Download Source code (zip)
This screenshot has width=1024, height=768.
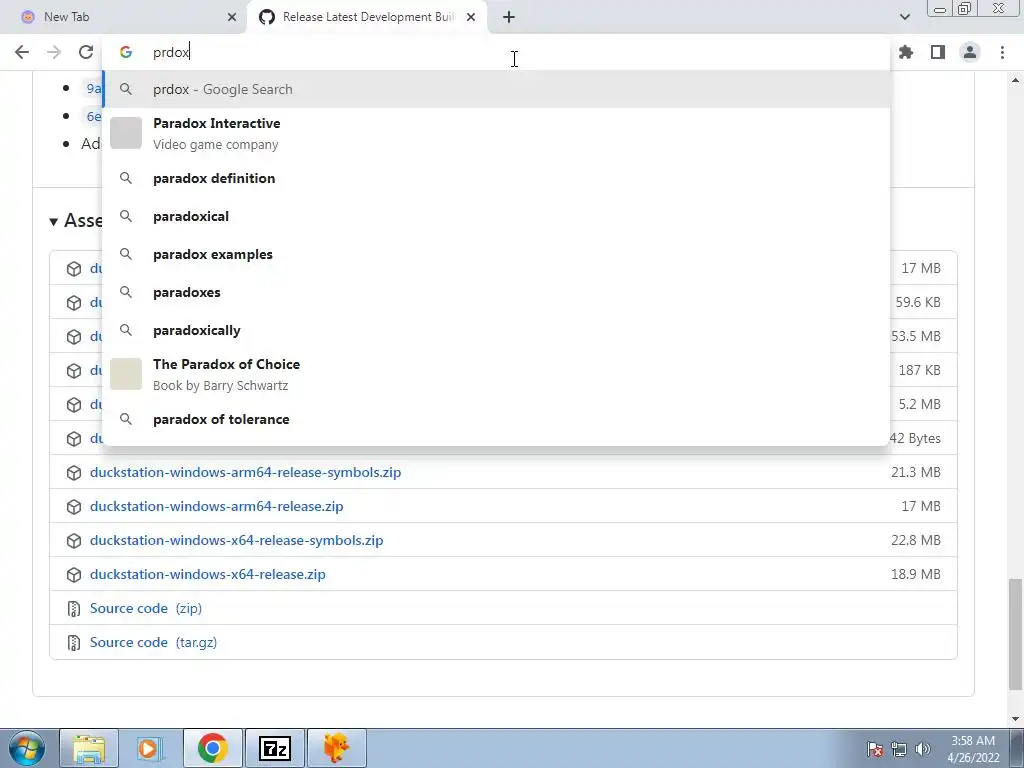(x=146, y=608)
